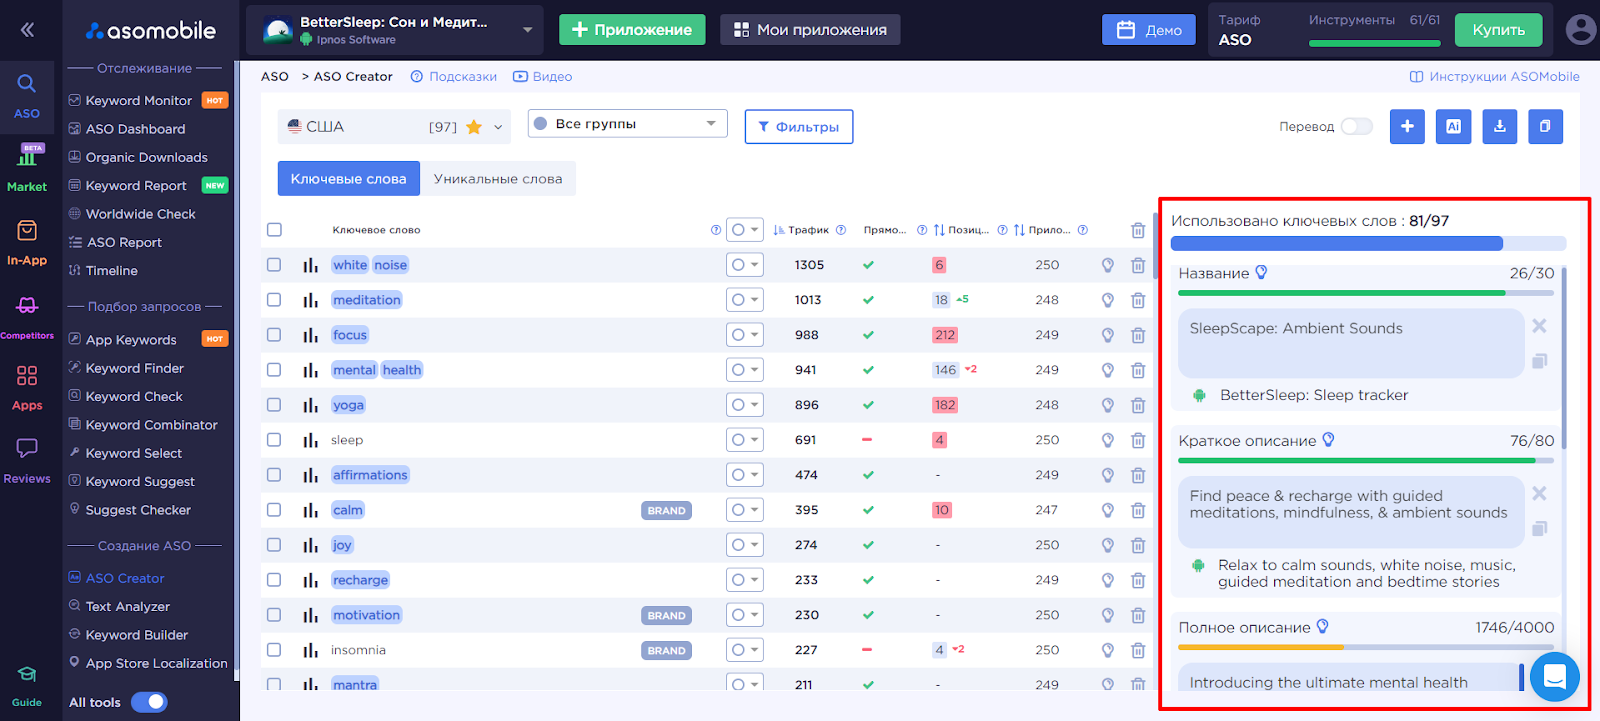This screenshot has width=1600, height=721.
Task: Open the США country dropdown
Action: (x=394, y=127)
